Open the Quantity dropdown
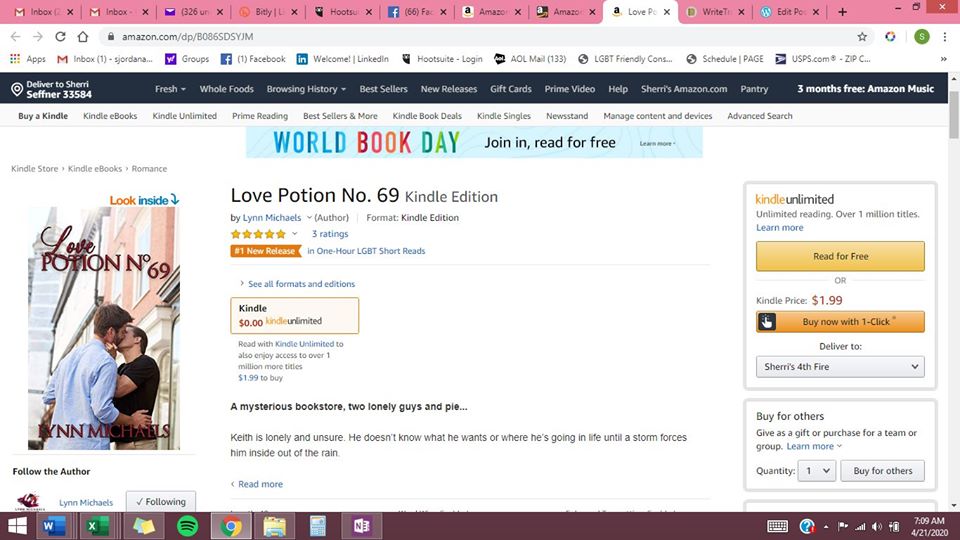The image size is (960, 540). 816,471
